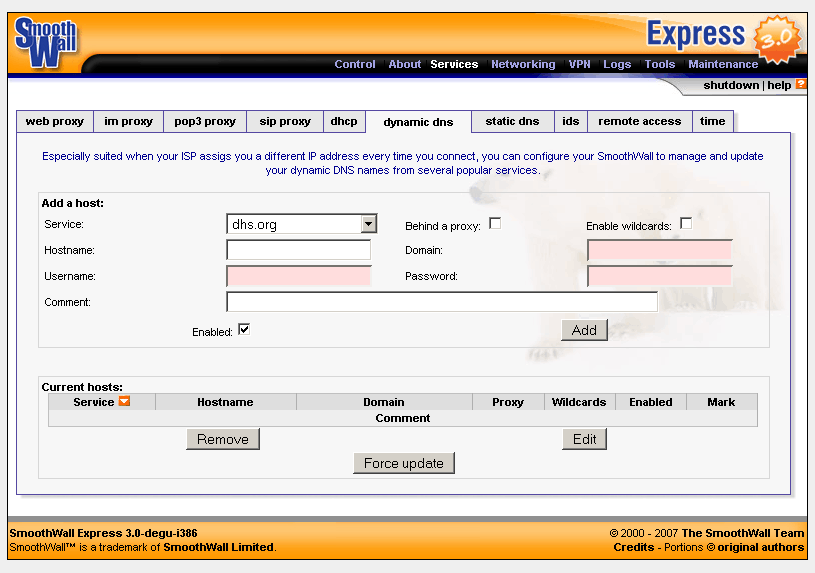The width and height of the screenshot is (815, 573).
Task: Open the Control menu
Action: pyautogui.click(x=354, y=64)
